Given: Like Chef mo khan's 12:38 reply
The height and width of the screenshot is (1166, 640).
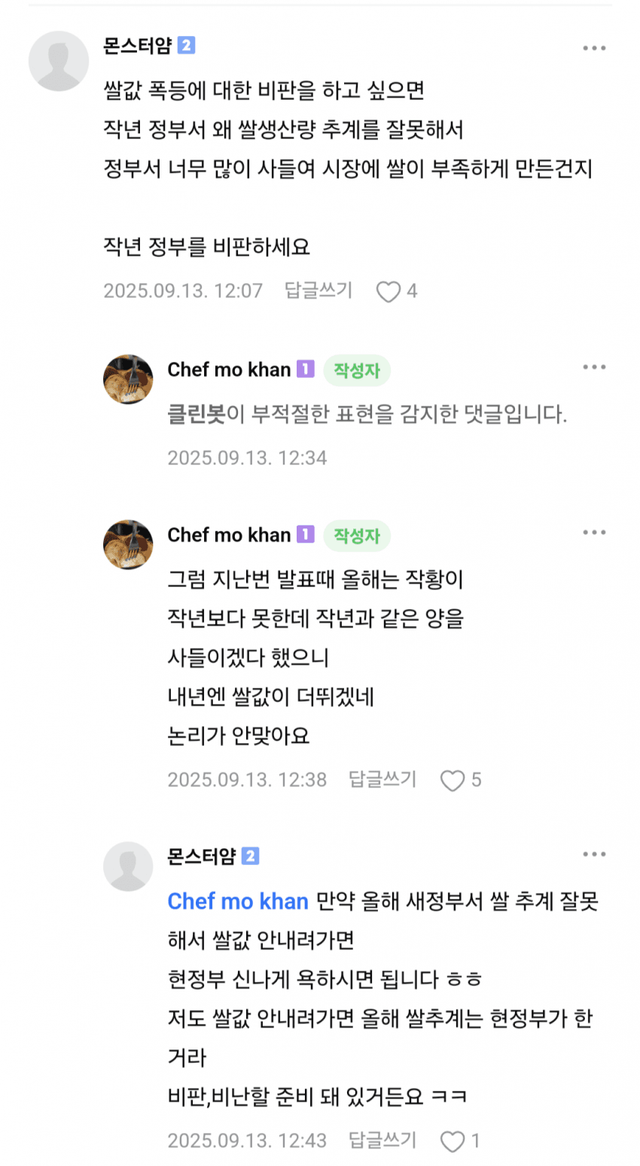Looking at the screenshot, I should pos(453,780).
